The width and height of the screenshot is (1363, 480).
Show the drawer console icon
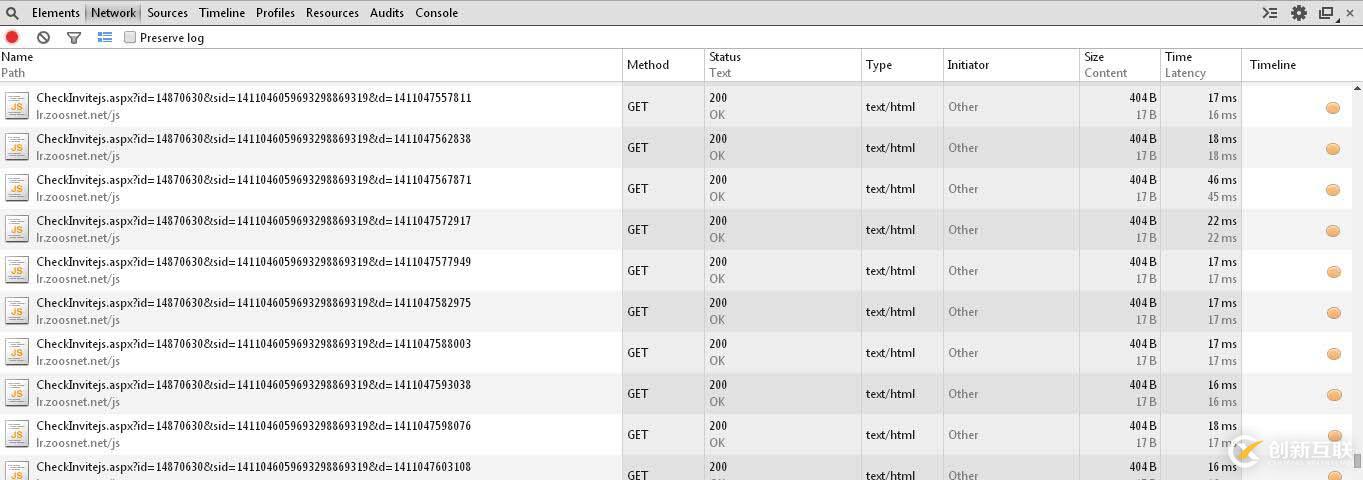1270,13
